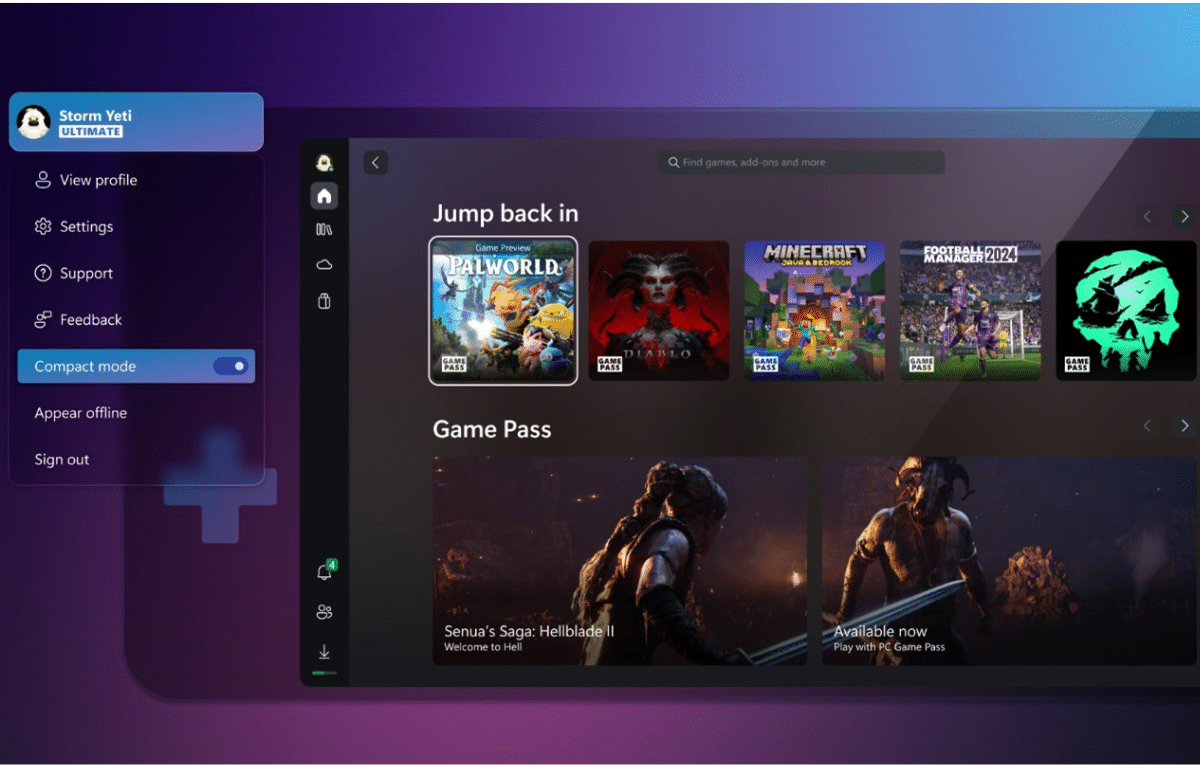Open the Store bag icon

coord(324,301)
